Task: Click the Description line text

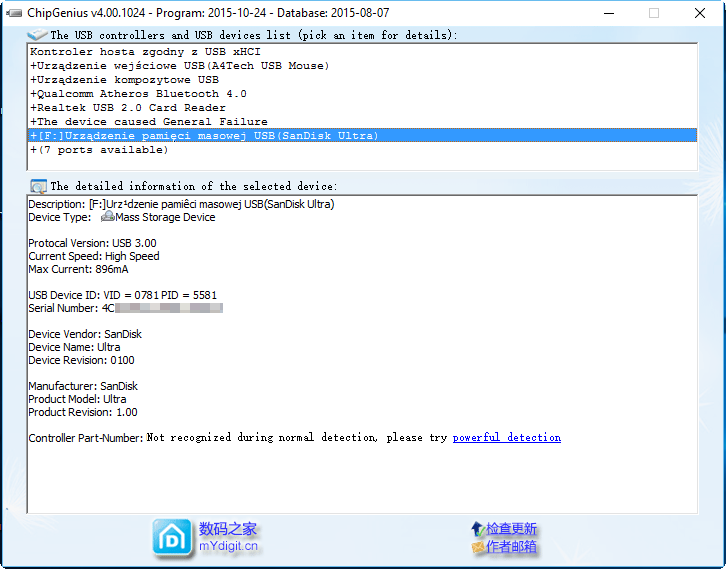Action: (x=181, y=204)
